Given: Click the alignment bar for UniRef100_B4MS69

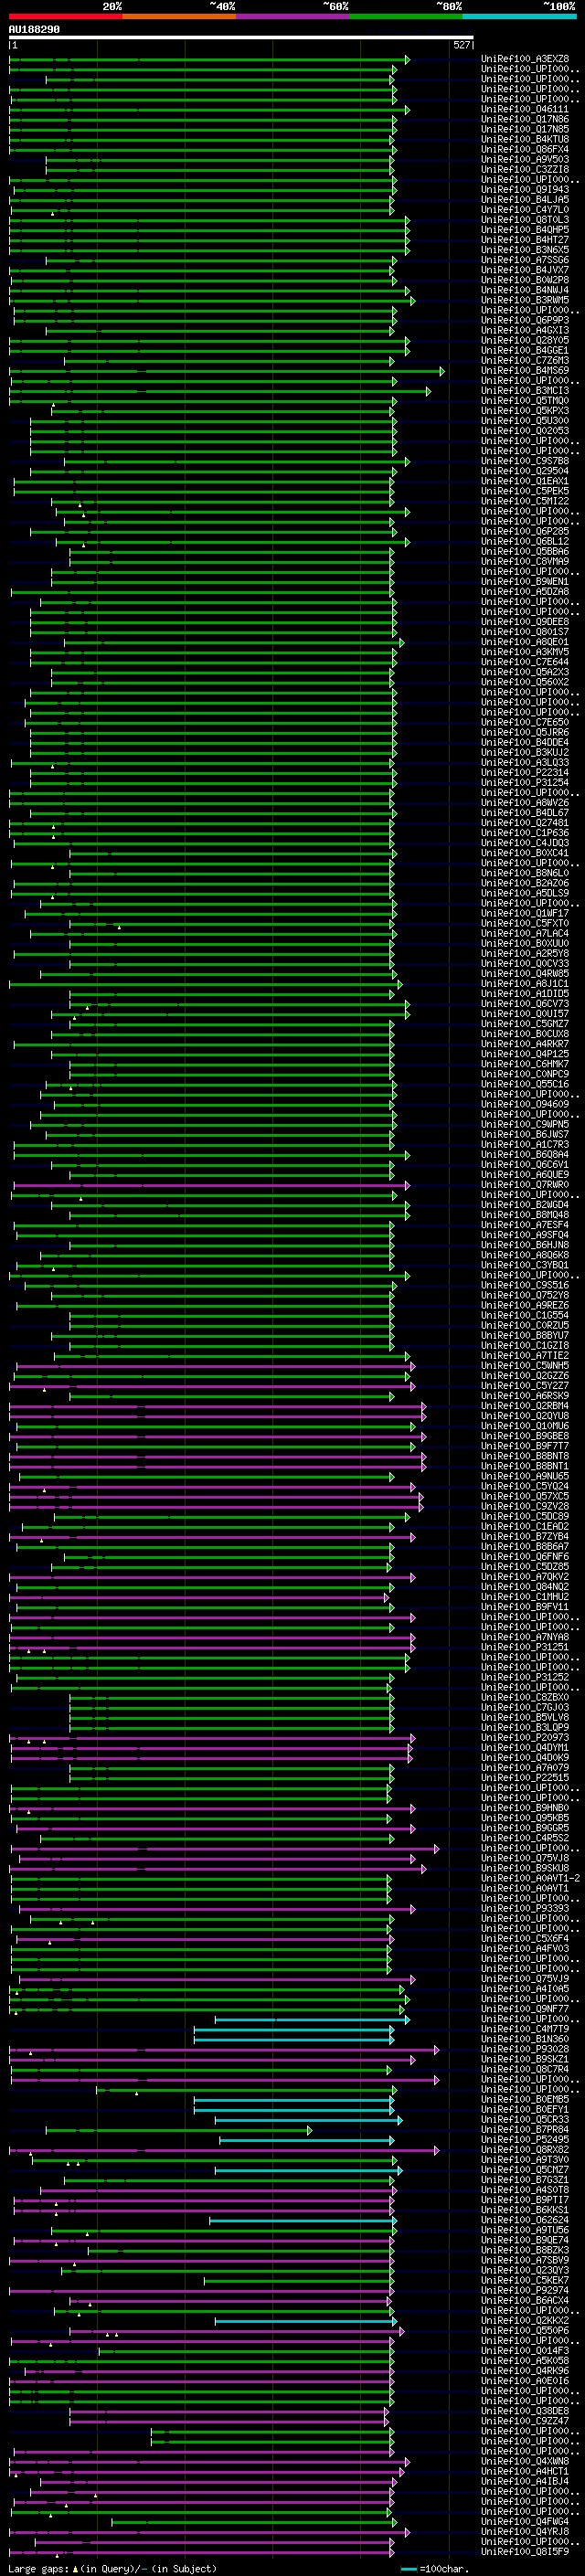Looking at the screenshot, I should [x=227, y=371].
